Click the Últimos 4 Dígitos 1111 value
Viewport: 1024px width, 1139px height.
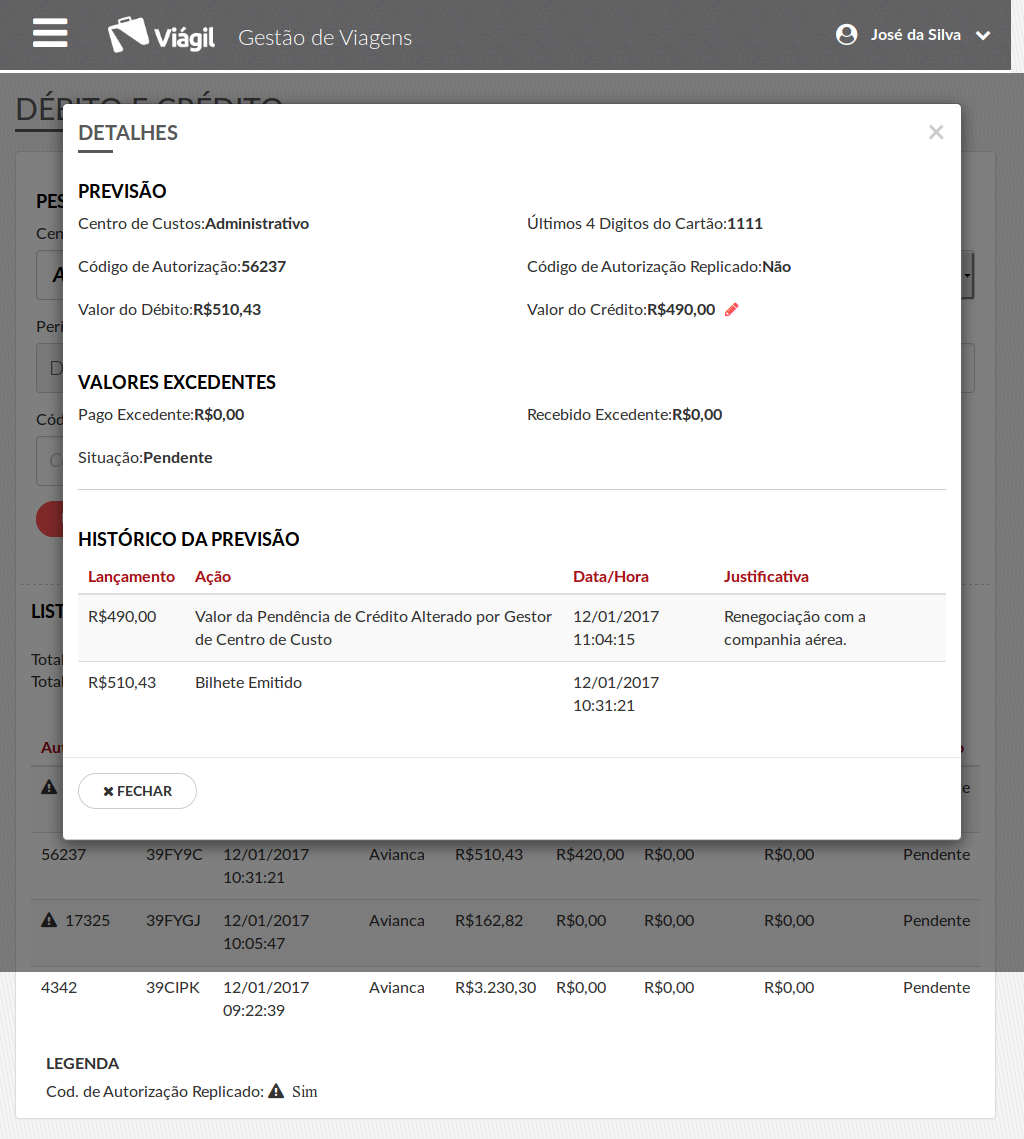pyautogui.click(x=745, y=224)
